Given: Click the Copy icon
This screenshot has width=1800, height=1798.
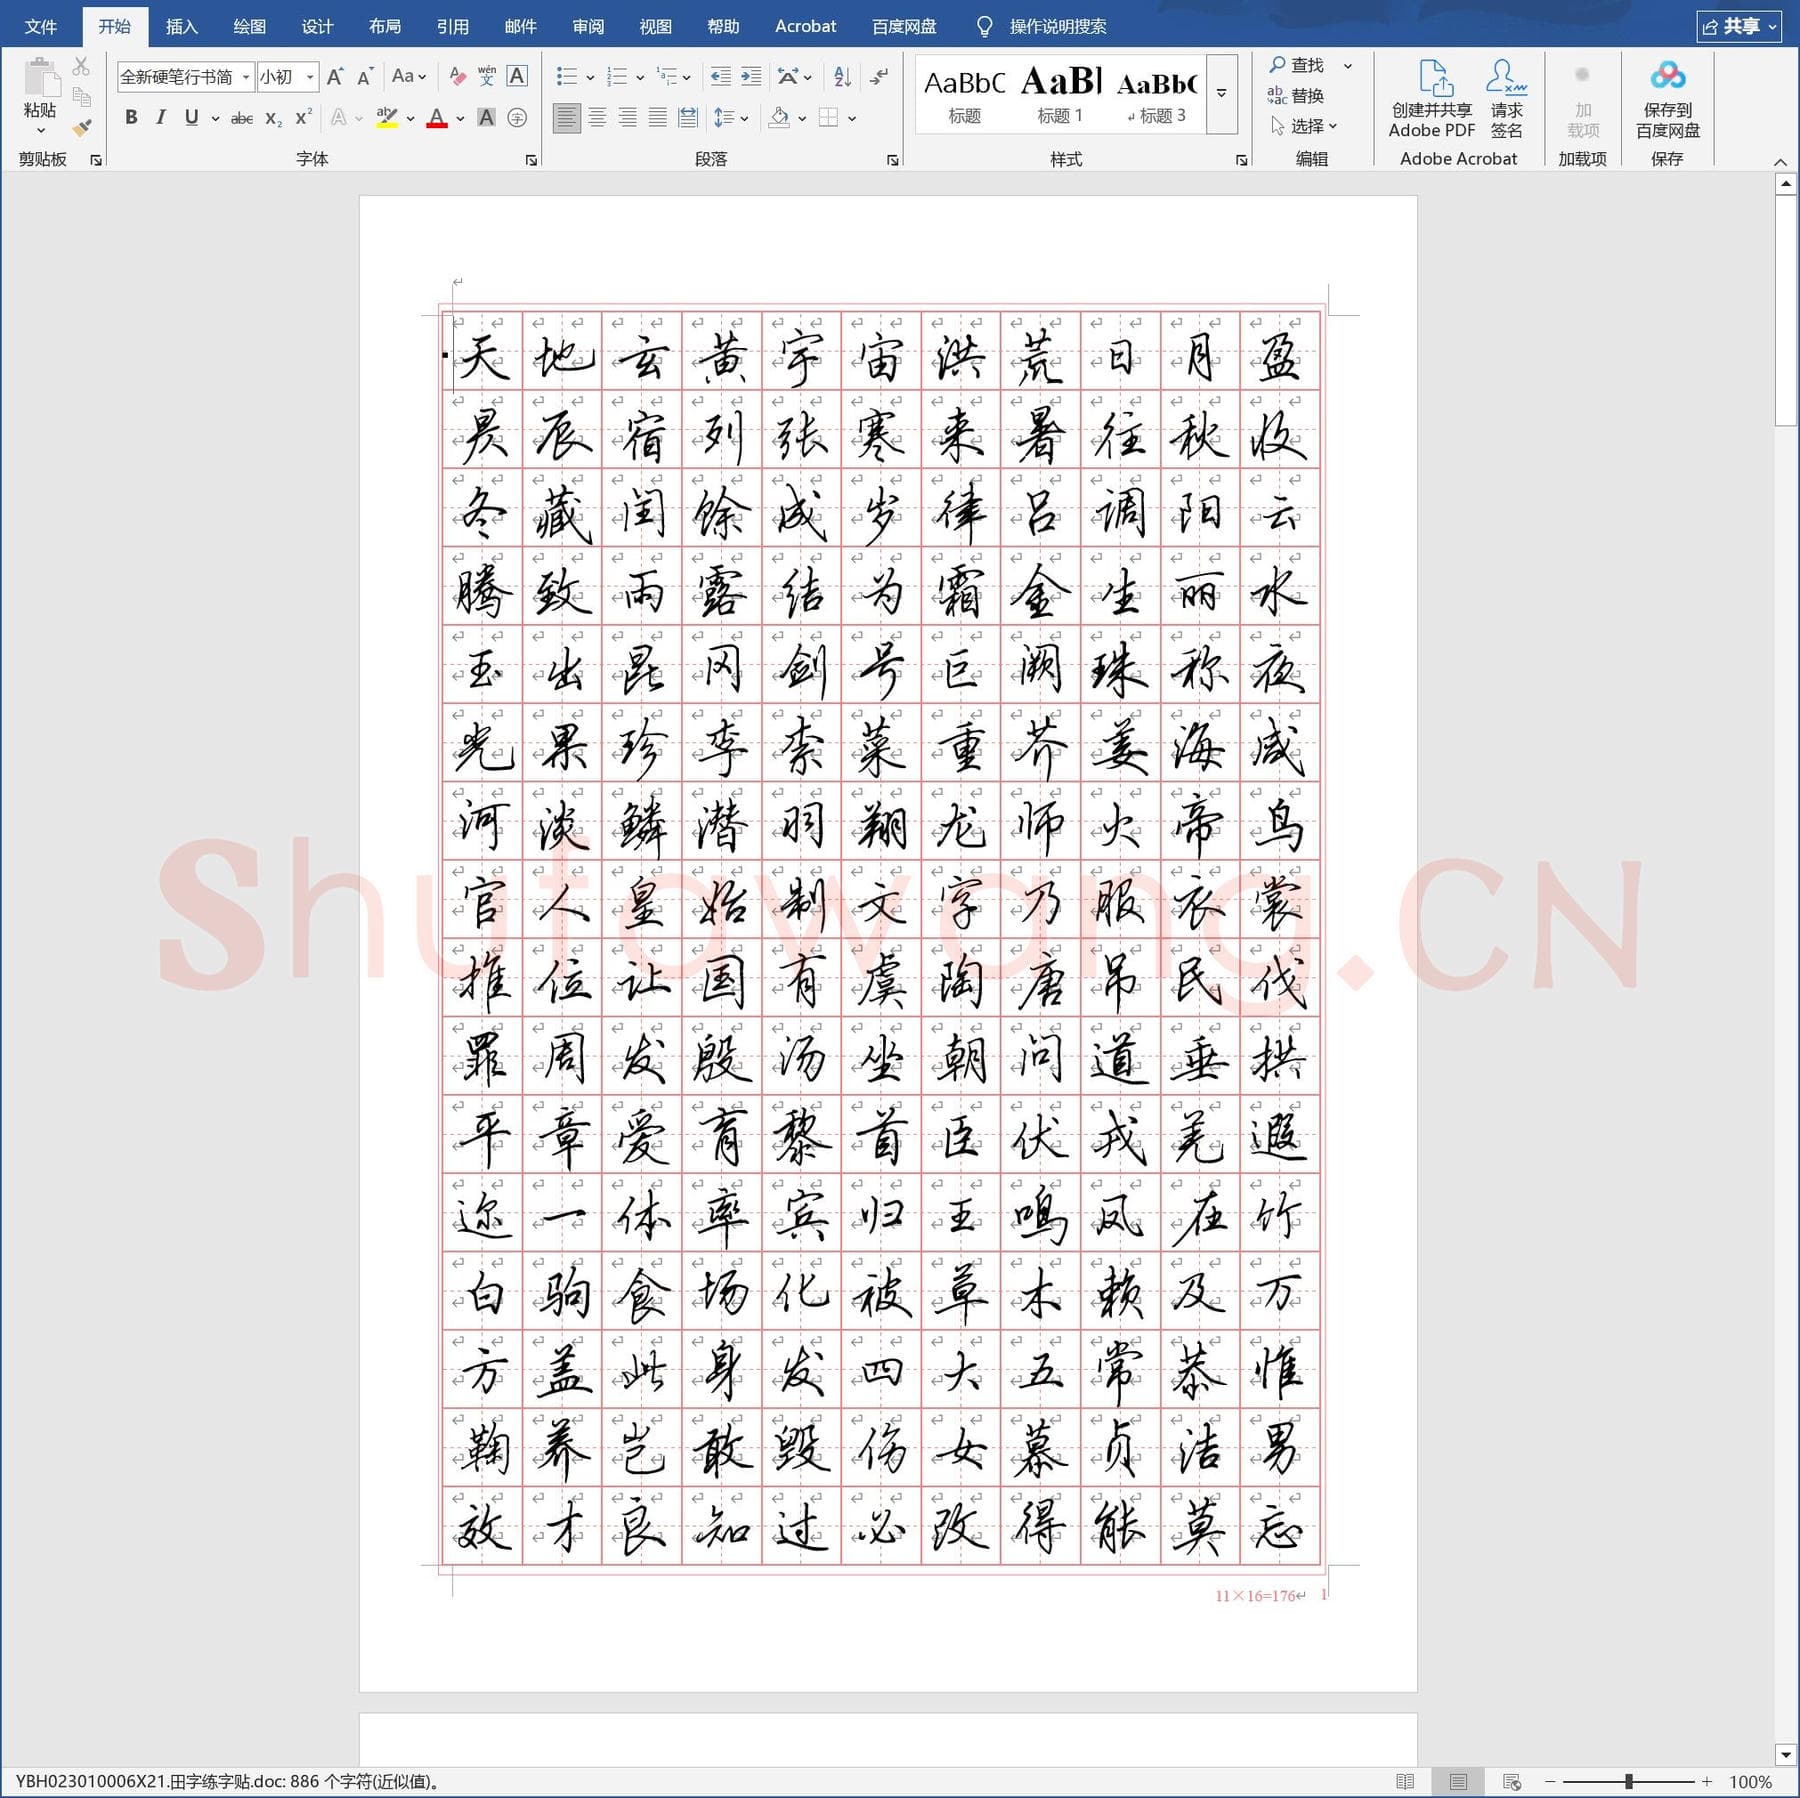Looking at the screenshot, I should point(82,97).
